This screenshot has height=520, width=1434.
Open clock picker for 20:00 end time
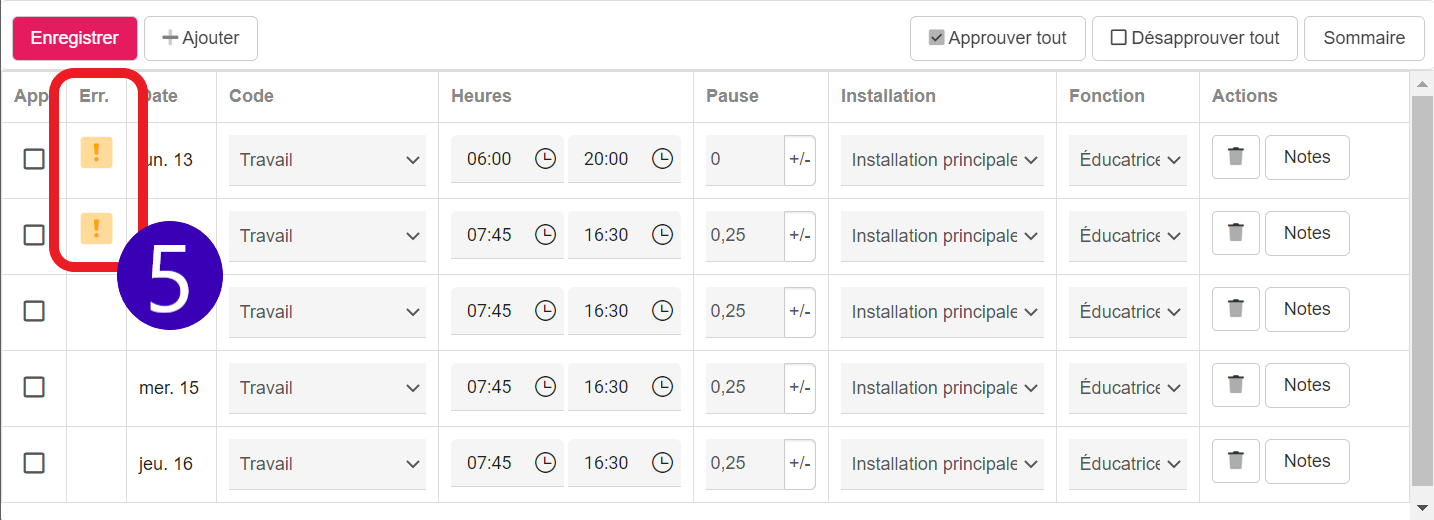662,159
